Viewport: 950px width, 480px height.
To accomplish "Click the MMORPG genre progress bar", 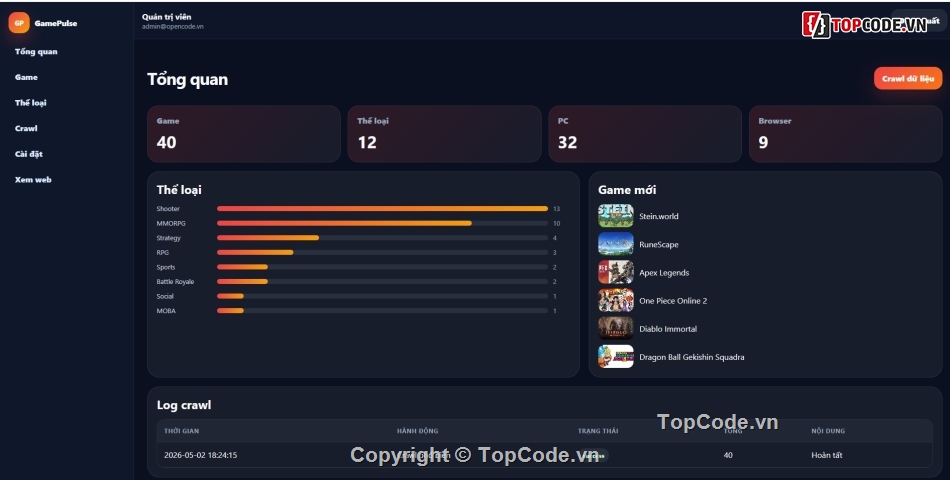I will 382,223.
